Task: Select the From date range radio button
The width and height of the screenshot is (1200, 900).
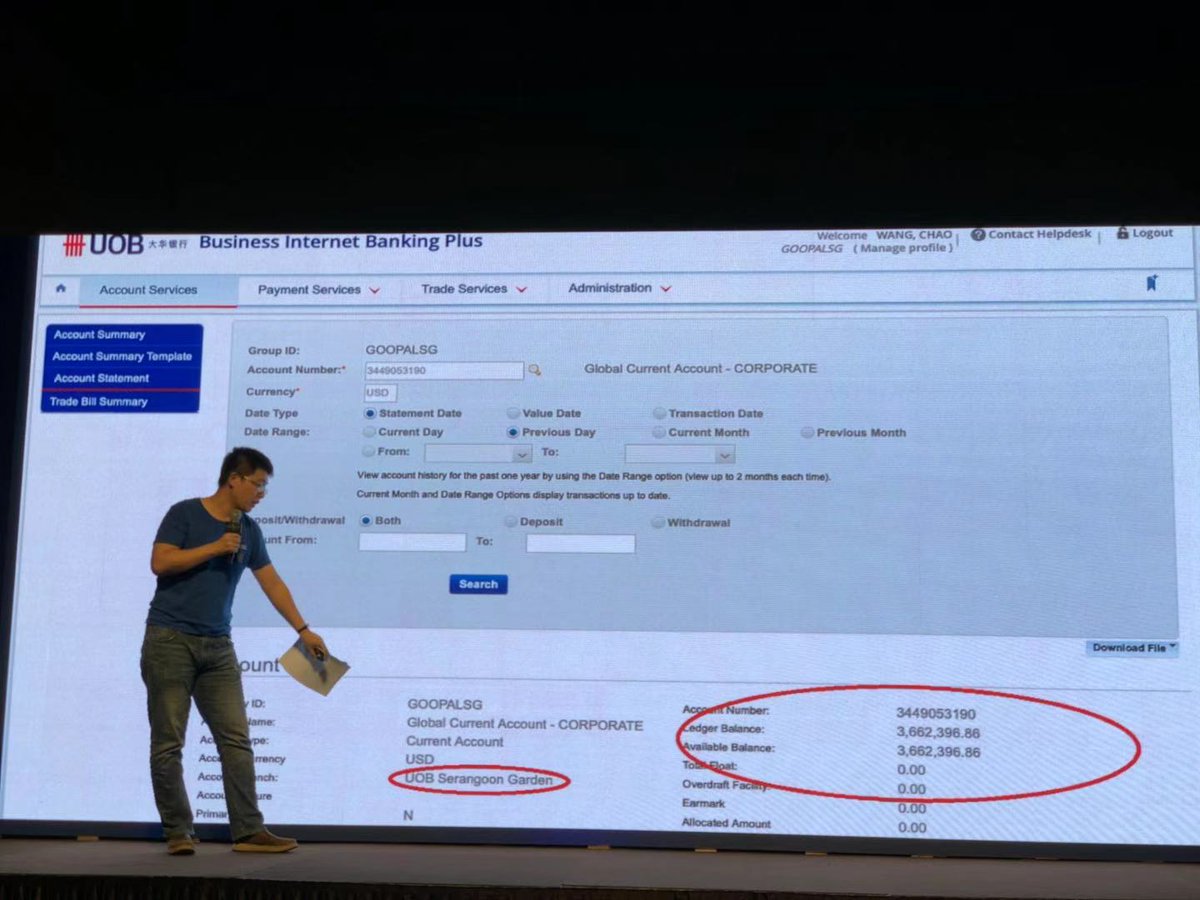Action: point(370,452)
